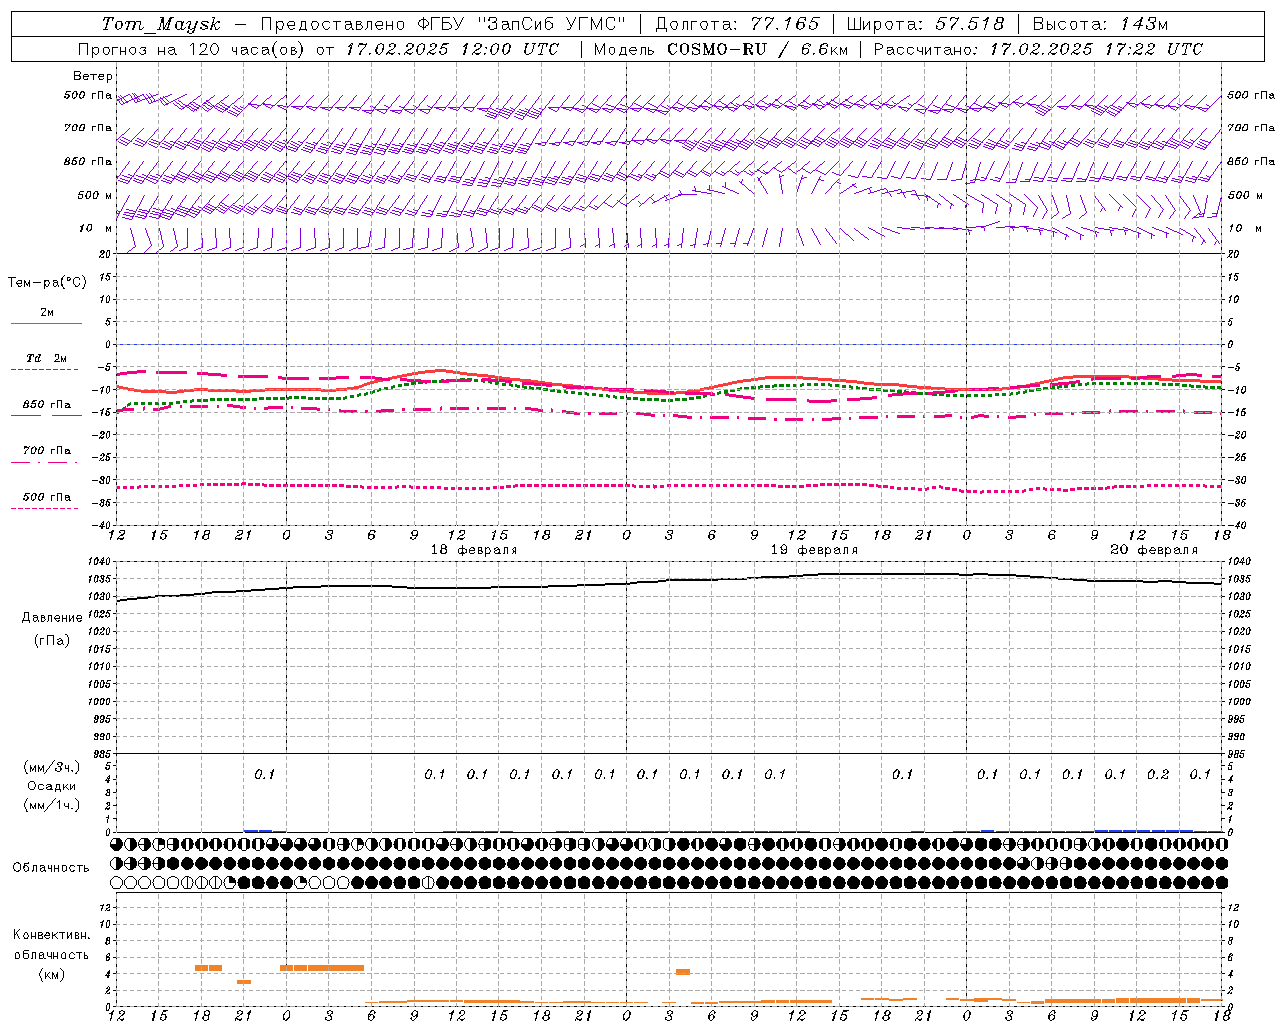Screen dimensions: 1280x1024
Task: Click the (мм/1ч.) hourly precipitation label
Action: click(x=52, y=805)
